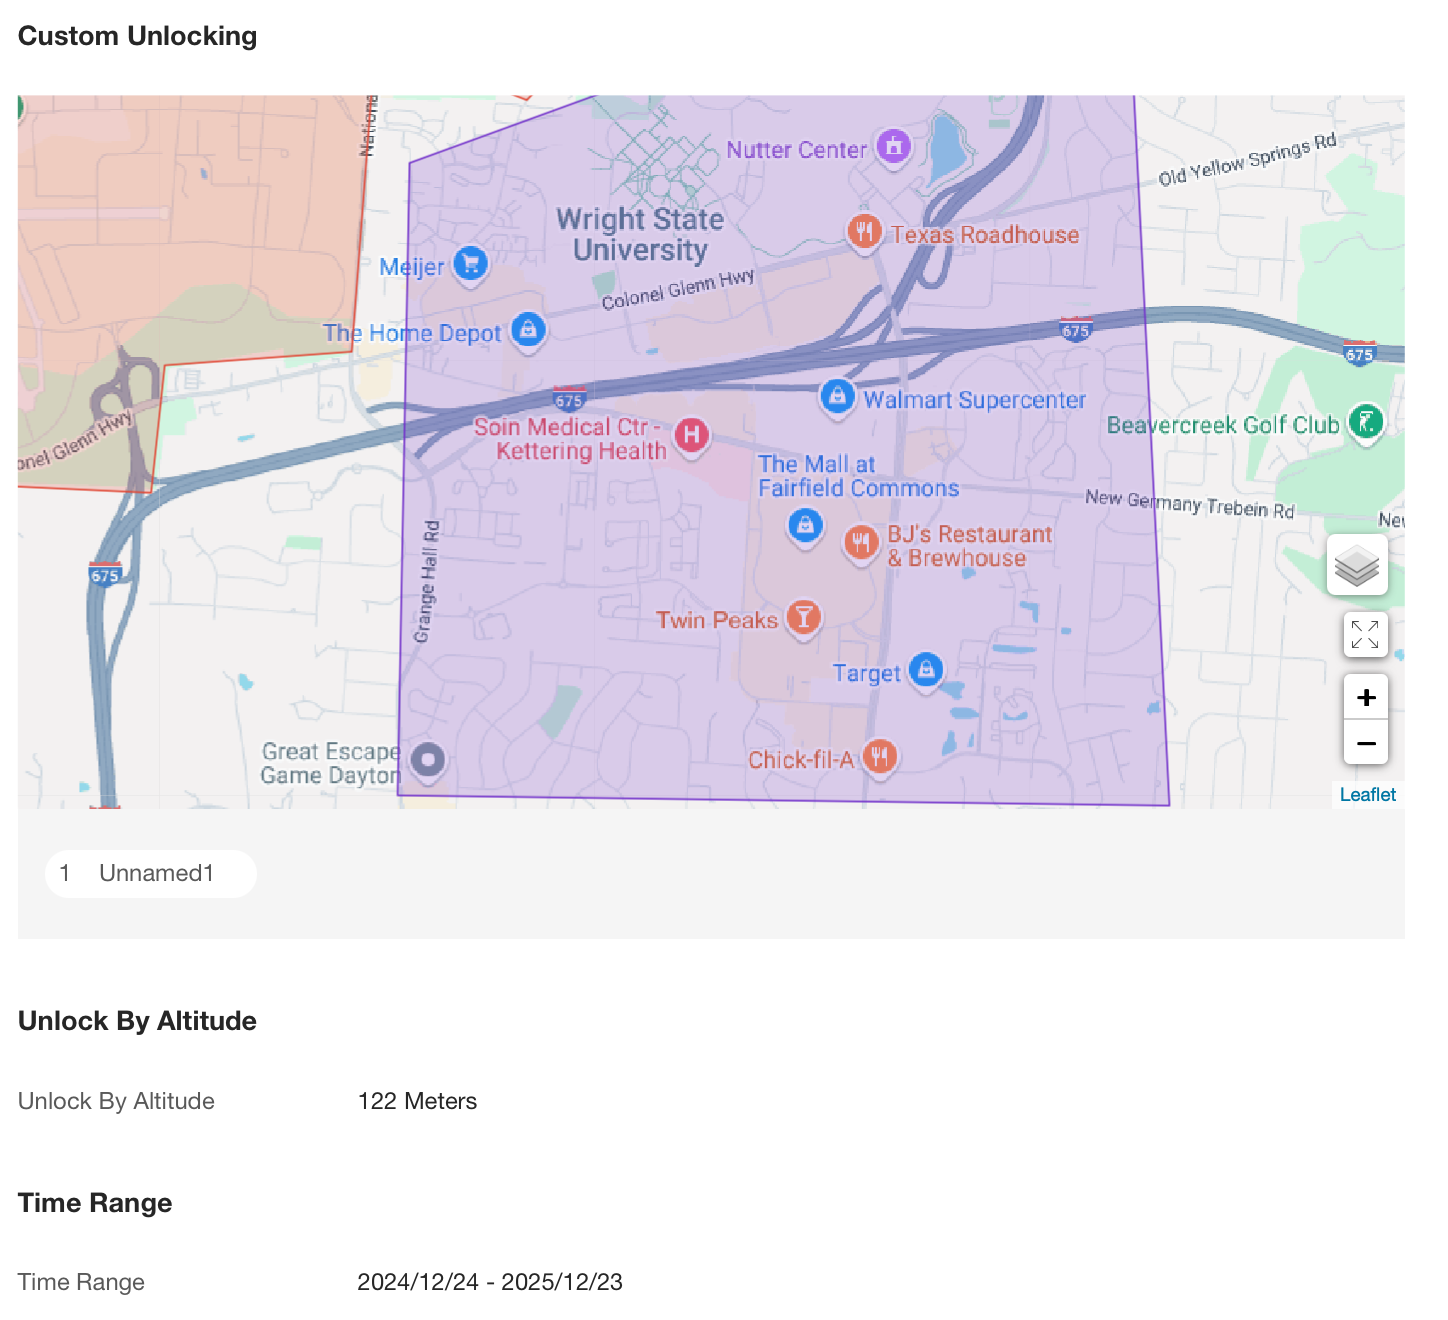Click the Time Range section heading
This screenshot has height=1320, width=1448.
(95, 1203)
